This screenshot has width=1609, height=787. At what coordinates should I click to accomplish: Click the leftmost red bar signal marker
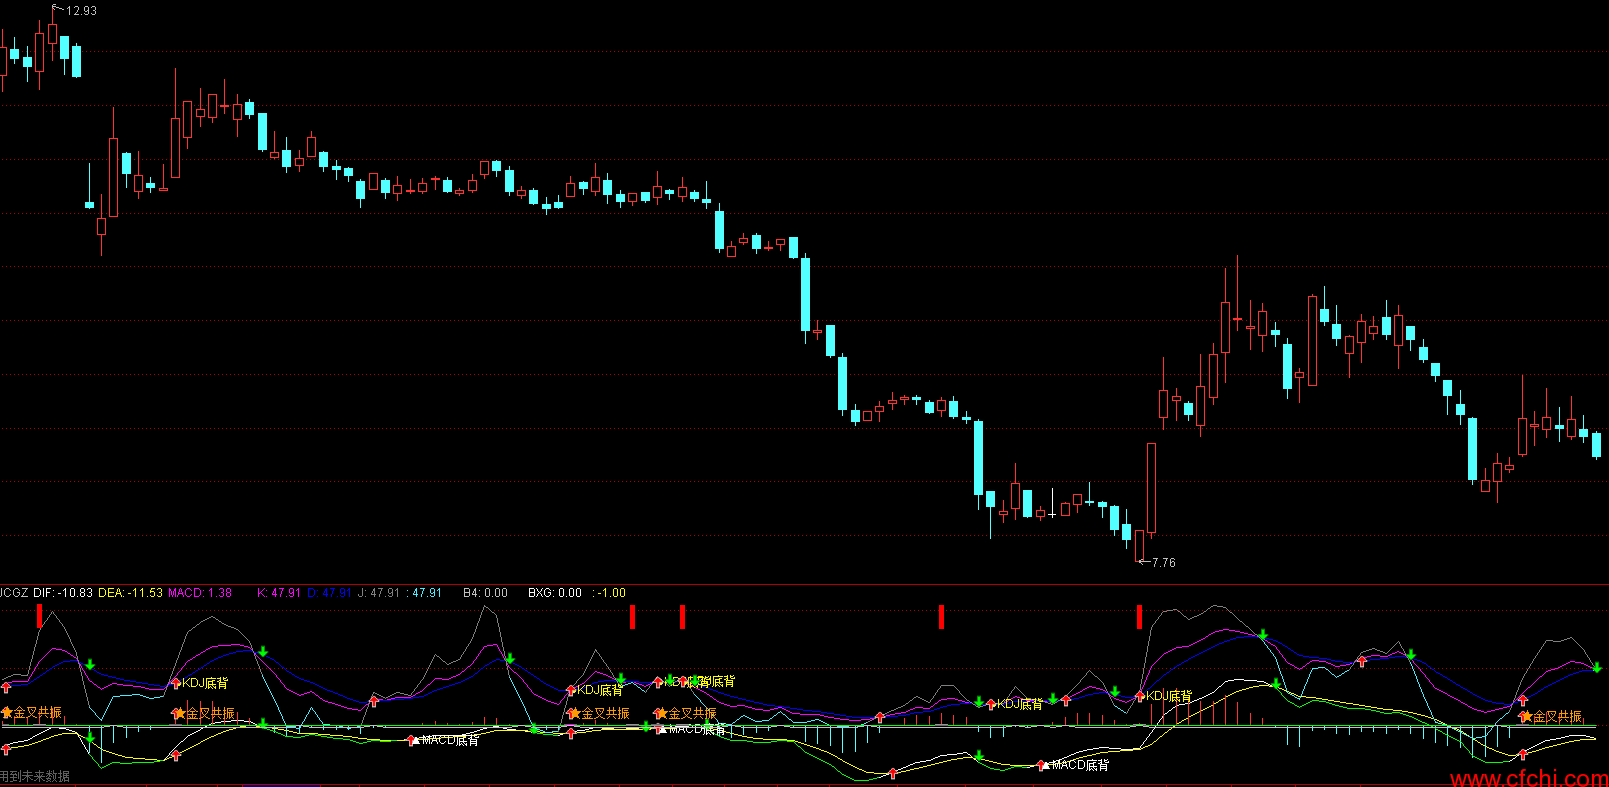(39, 616)
